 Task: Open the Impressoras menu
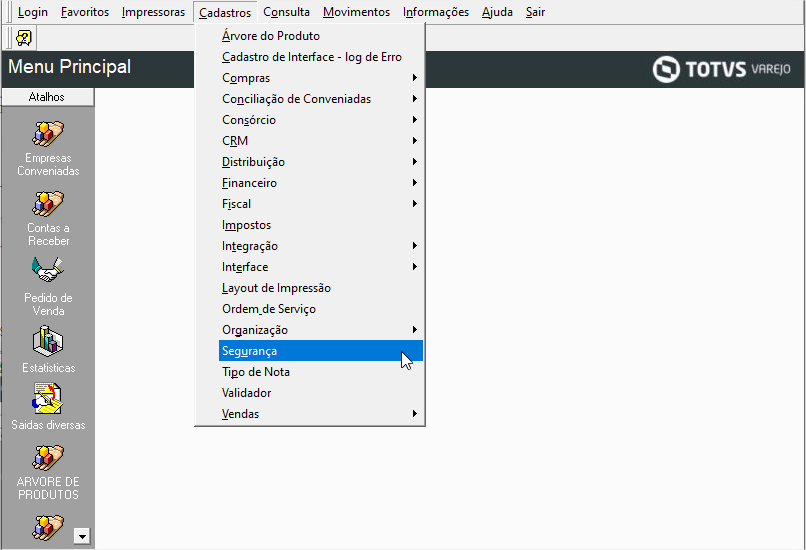tap(153, 12)
